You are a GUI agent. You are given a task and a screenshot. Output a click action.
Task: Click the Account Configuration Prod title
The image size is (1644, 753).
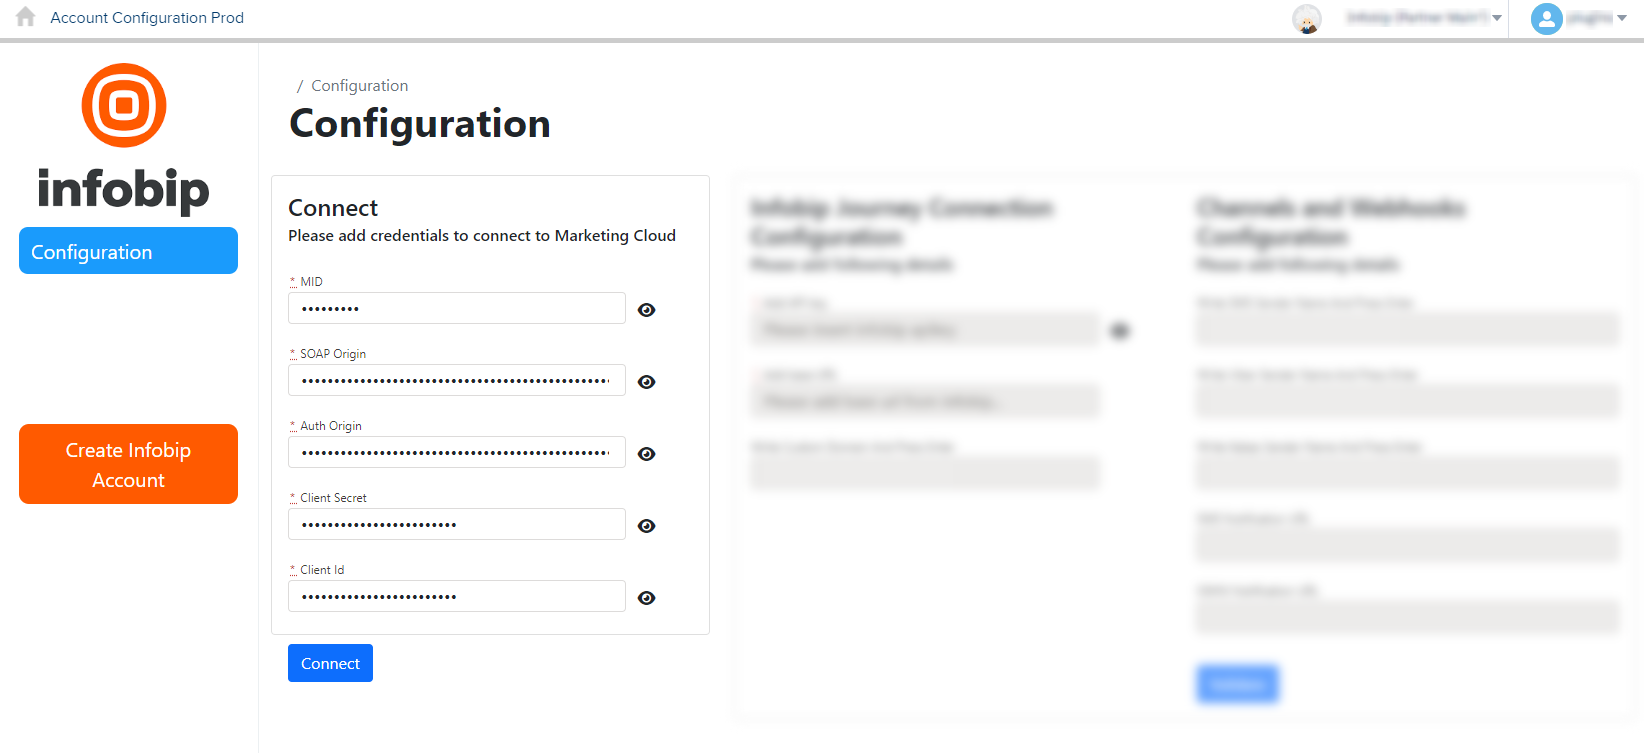point(147,18)
